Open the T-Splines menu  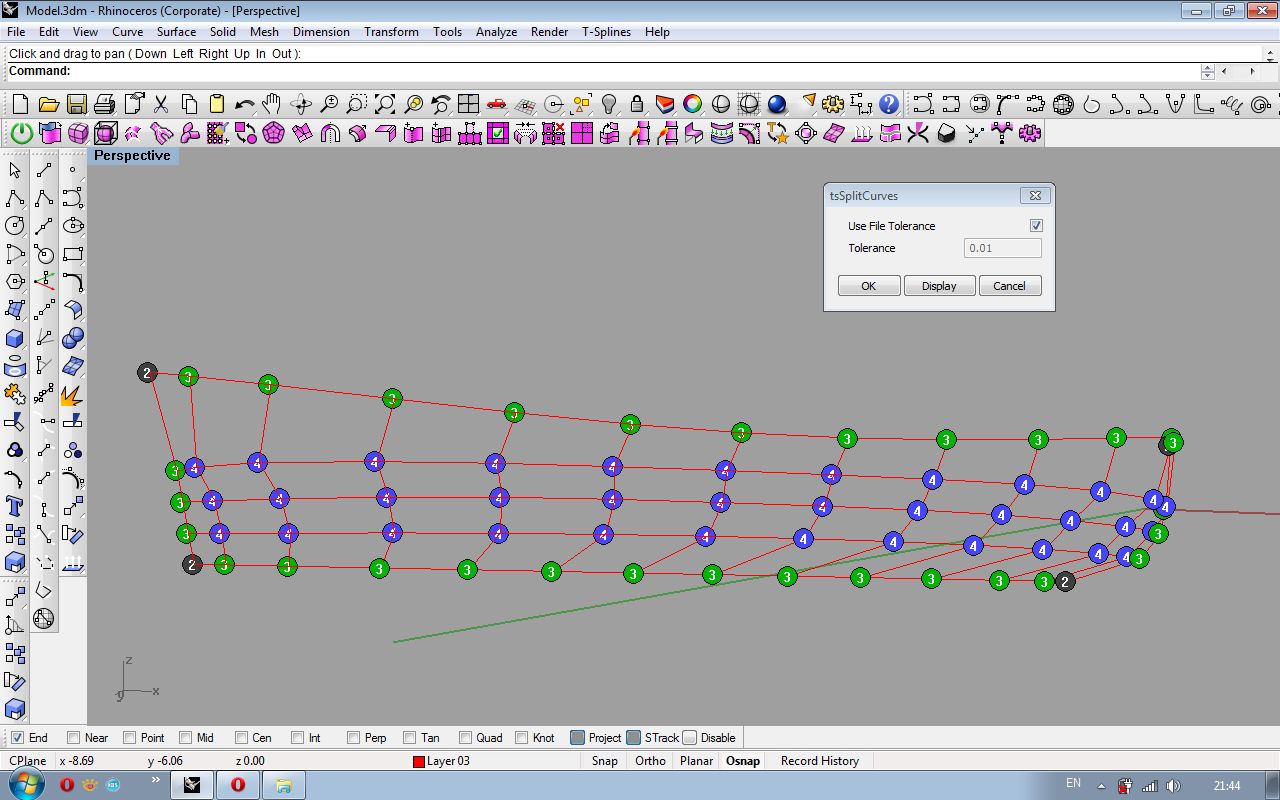click(606, 32)
